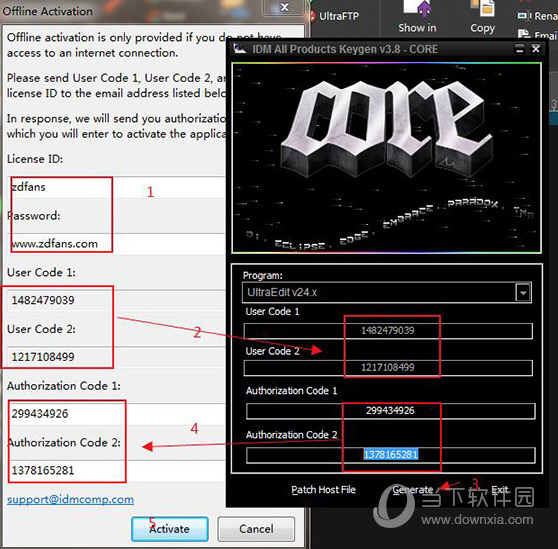
Task: Click the dialog's Authorization Code 2 field
Action: pos(116,470)
